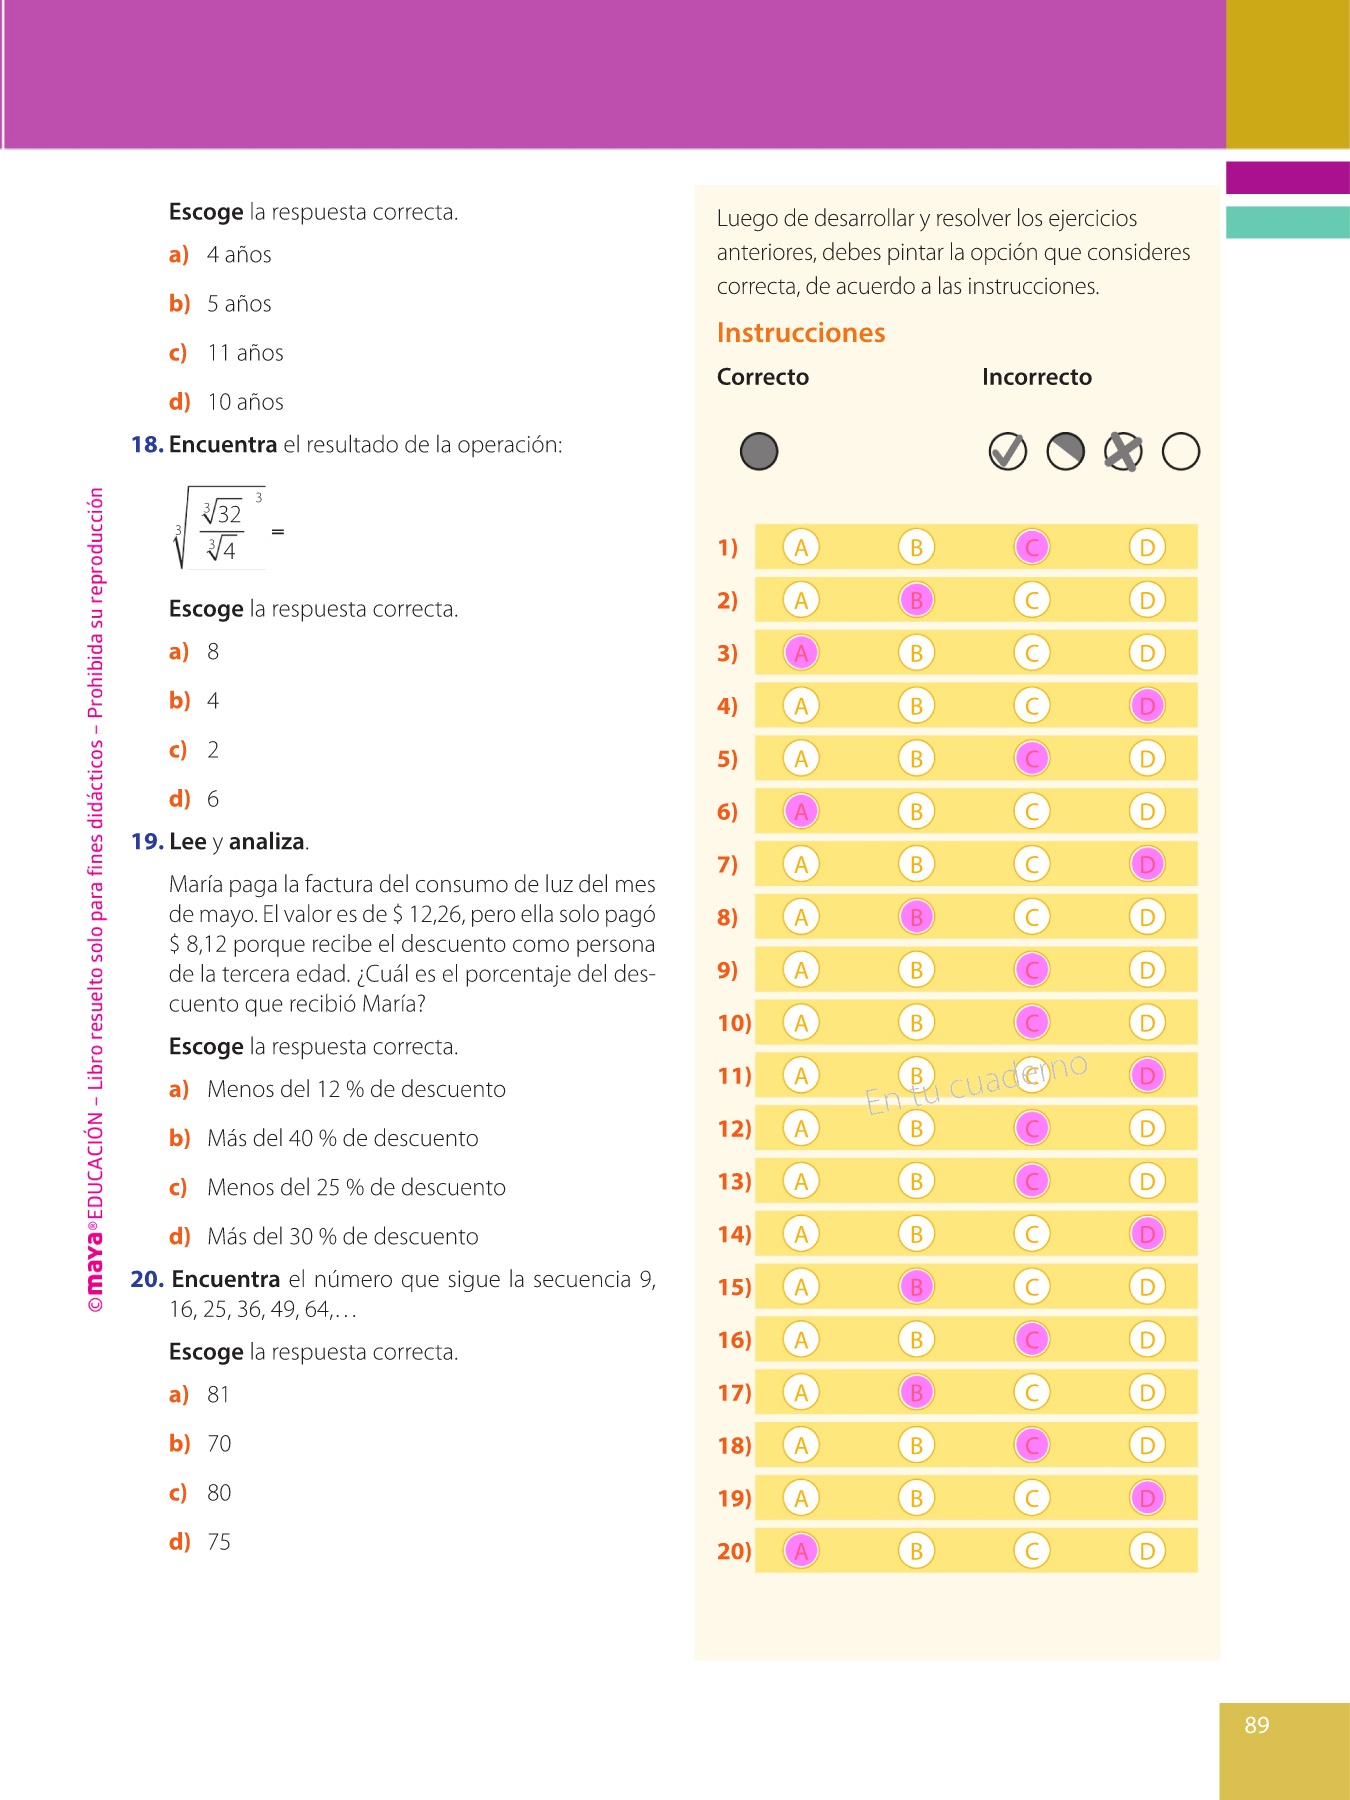This screenshot has width=1350, height=1800.
Task: Click the teal color tab at the right edge
Action: pyautogui.click(x=1287, y=222)
